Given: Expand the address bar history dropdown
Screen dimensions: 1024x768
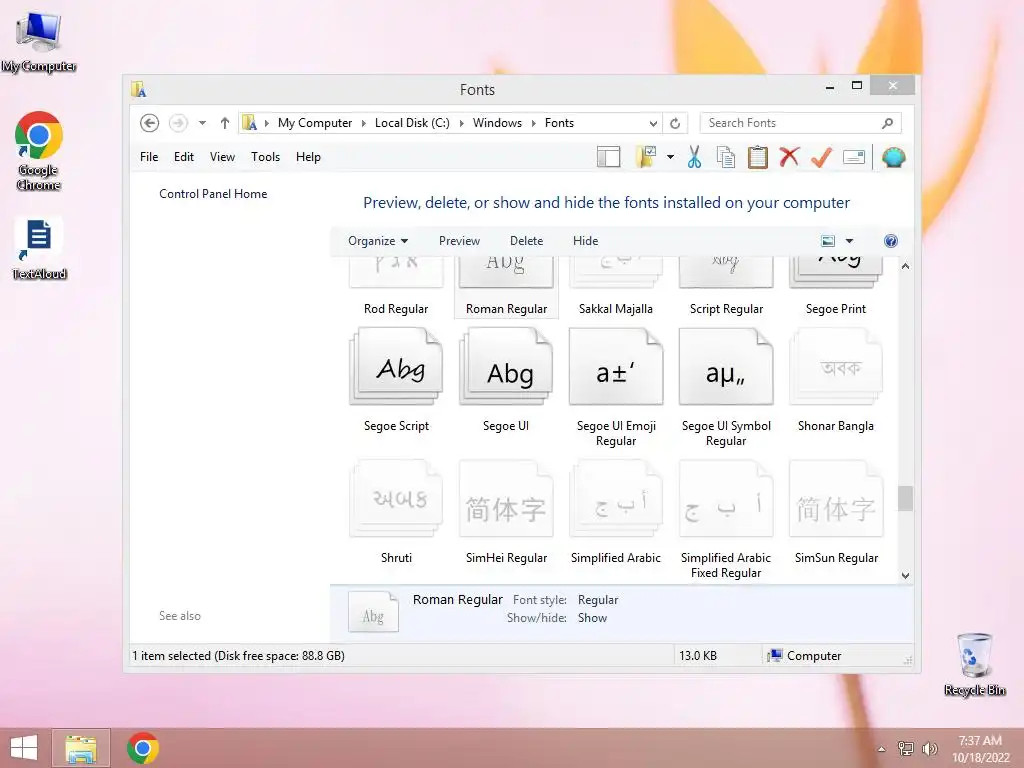Looking at the screenshot, I should pyautogui.click(x=653, y=123).
